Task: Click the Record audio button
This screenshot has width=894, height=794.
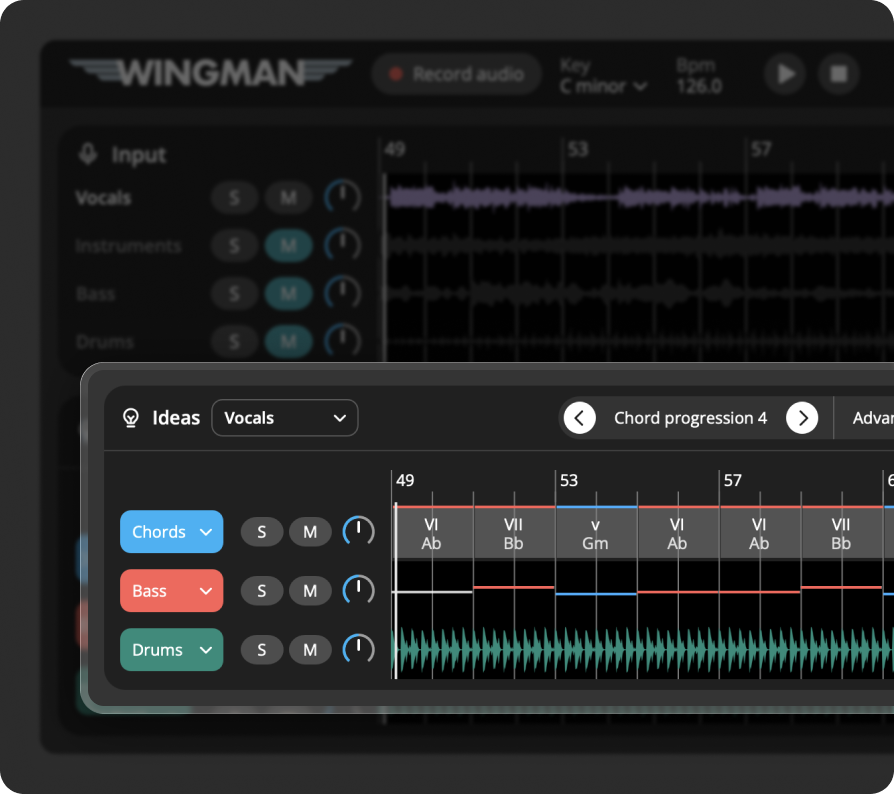Action: click(x=456, y=74)
